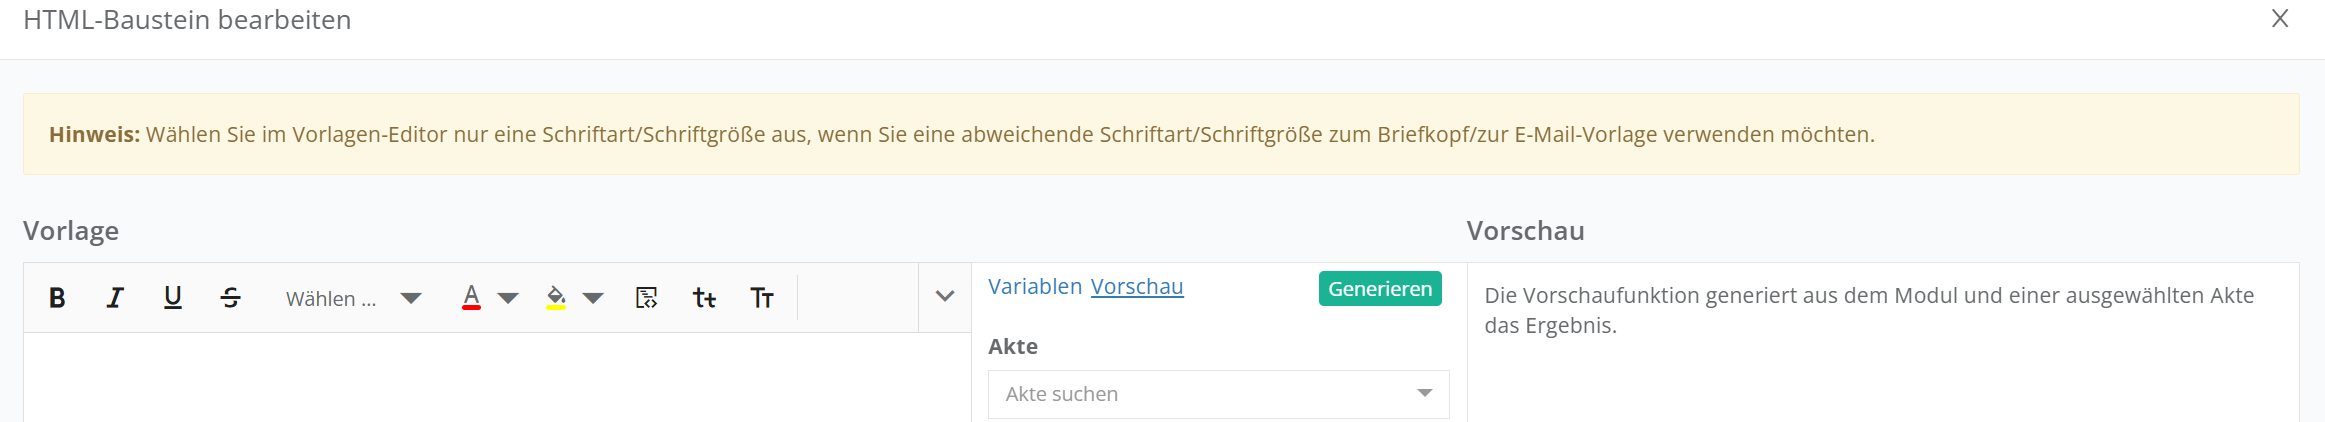Viewport: 2325px width, 422px height.
Task: Click the decrease font size icon
Action: pyautogui.click(x=704, y=298)
